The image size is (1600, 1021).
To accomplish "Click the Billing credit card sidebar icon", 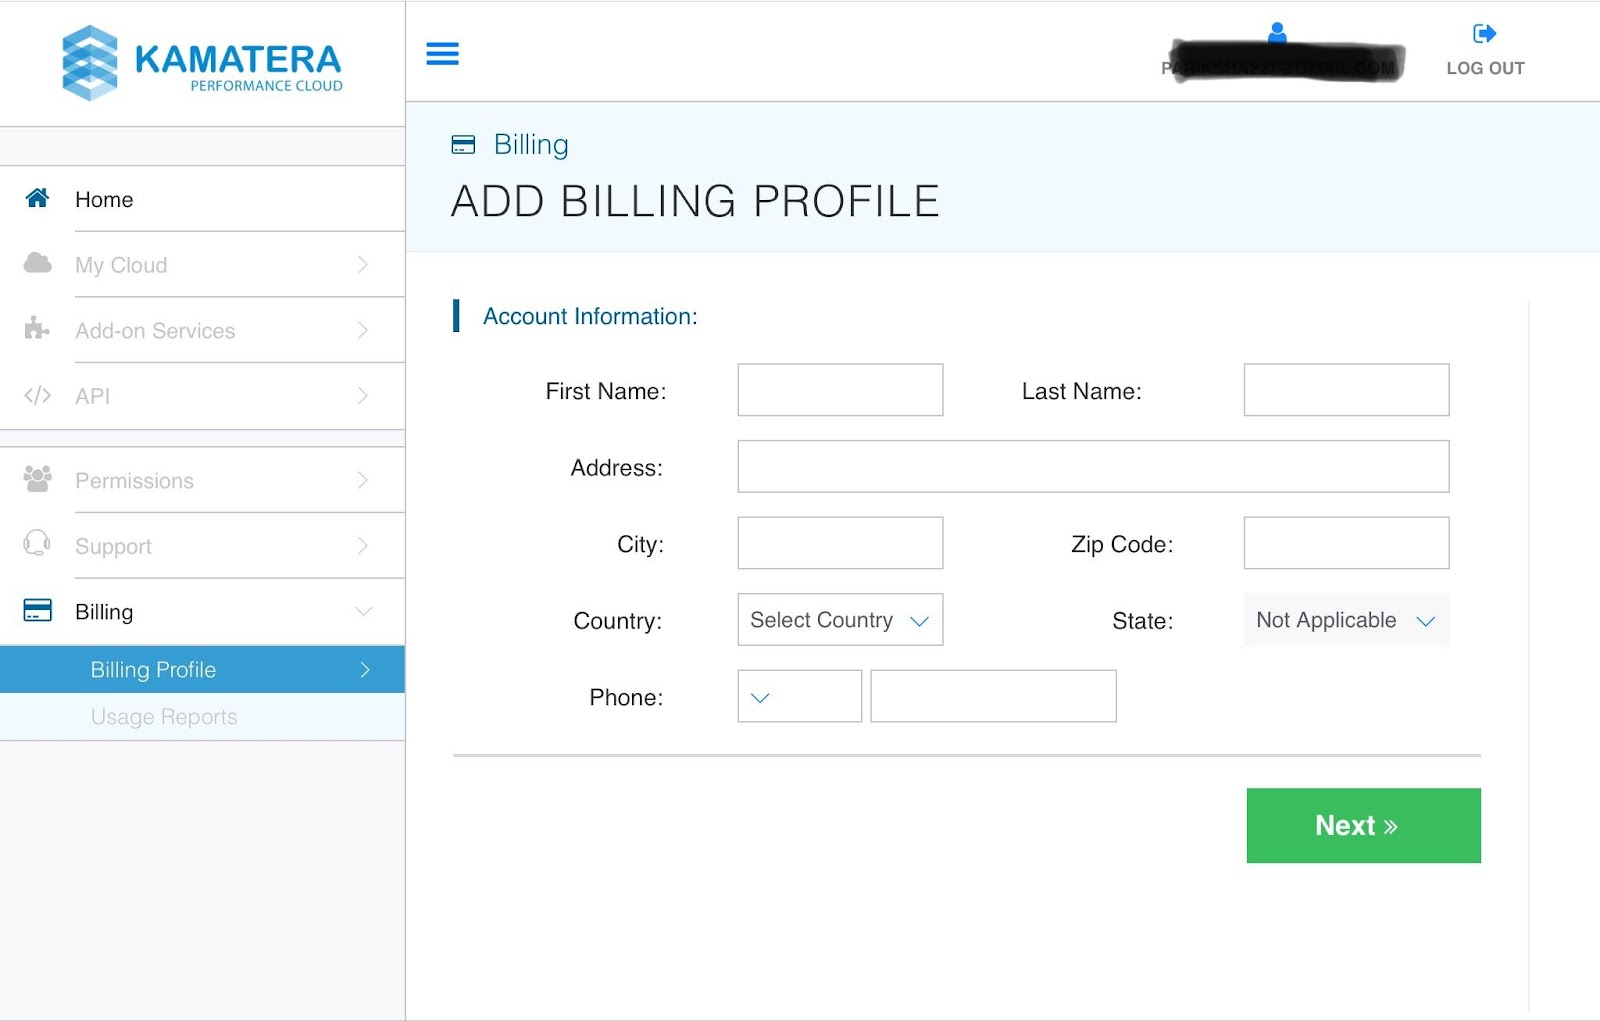I will tap(37, 610).
